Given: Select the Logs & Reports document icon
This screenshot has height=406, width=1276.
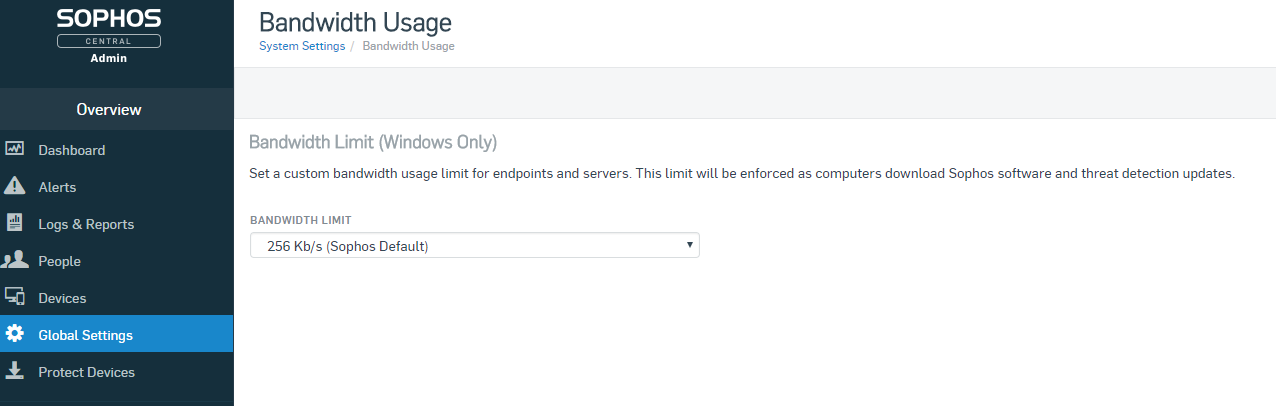Looking at the screenshot, I should point(15,223).
